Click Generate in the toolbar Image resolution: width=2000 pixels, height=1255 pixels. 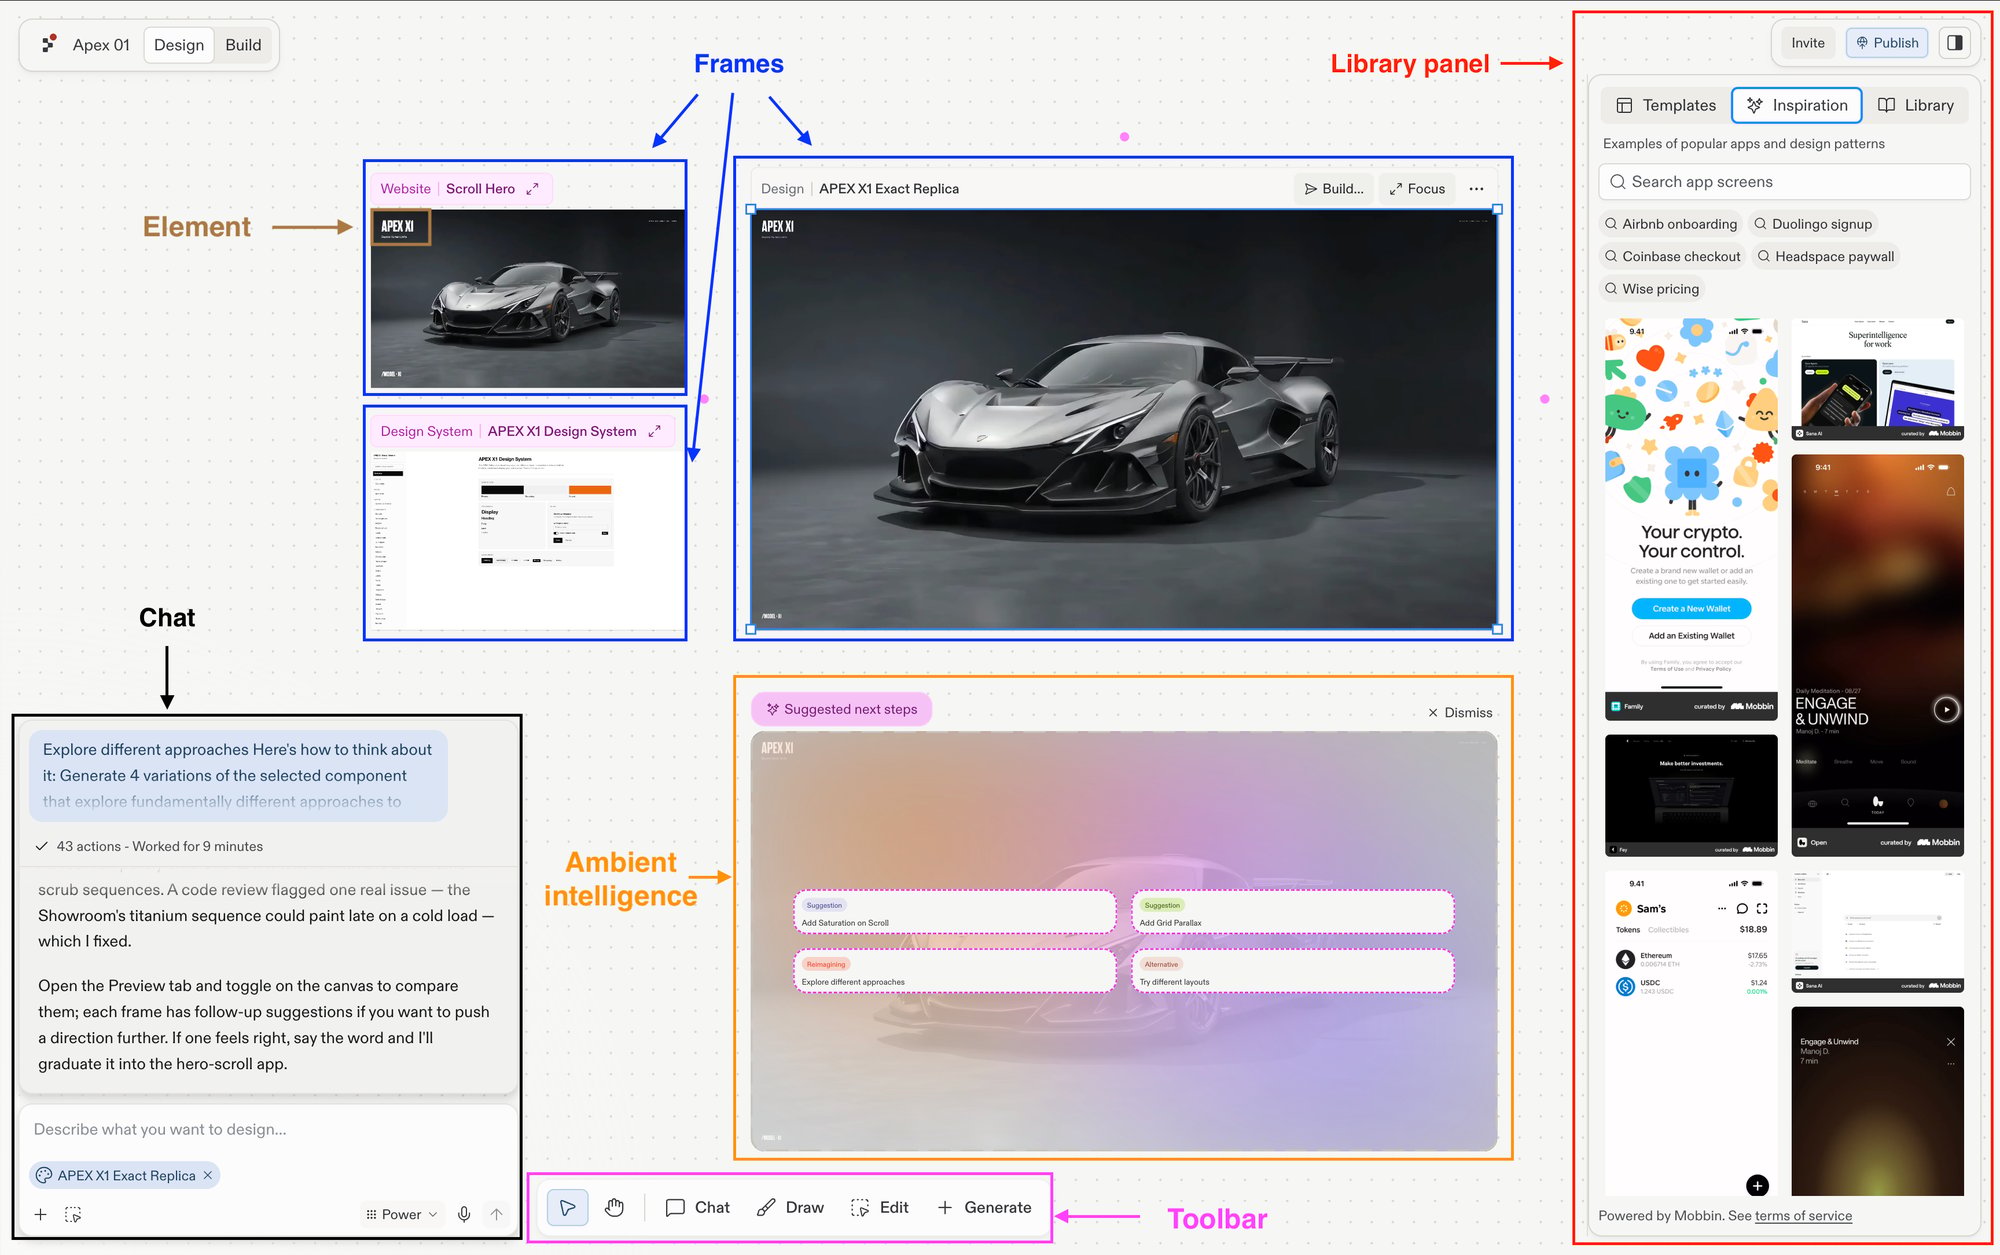[984, 1208]
